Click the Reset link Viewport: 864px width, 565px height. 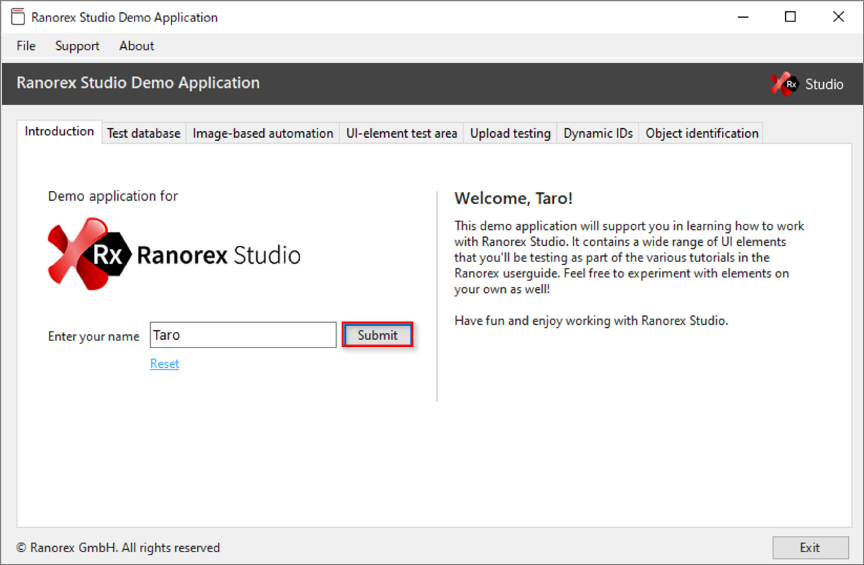tap(164, 364)
